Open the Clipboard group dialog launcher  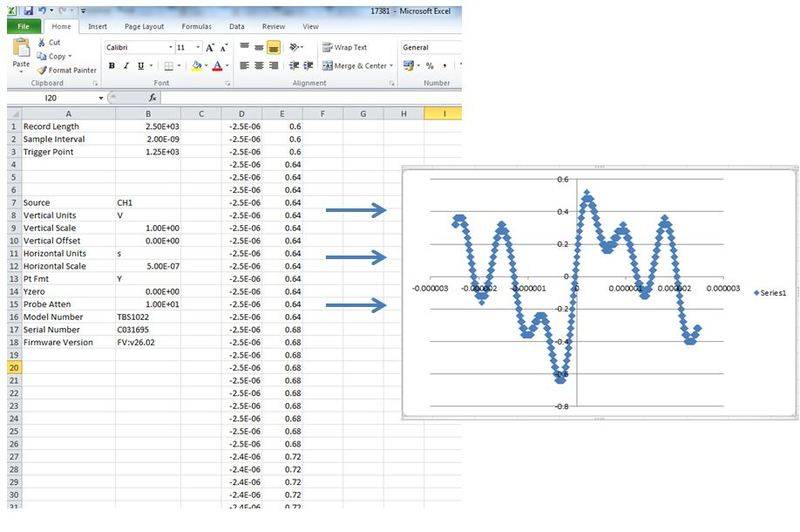95,83
